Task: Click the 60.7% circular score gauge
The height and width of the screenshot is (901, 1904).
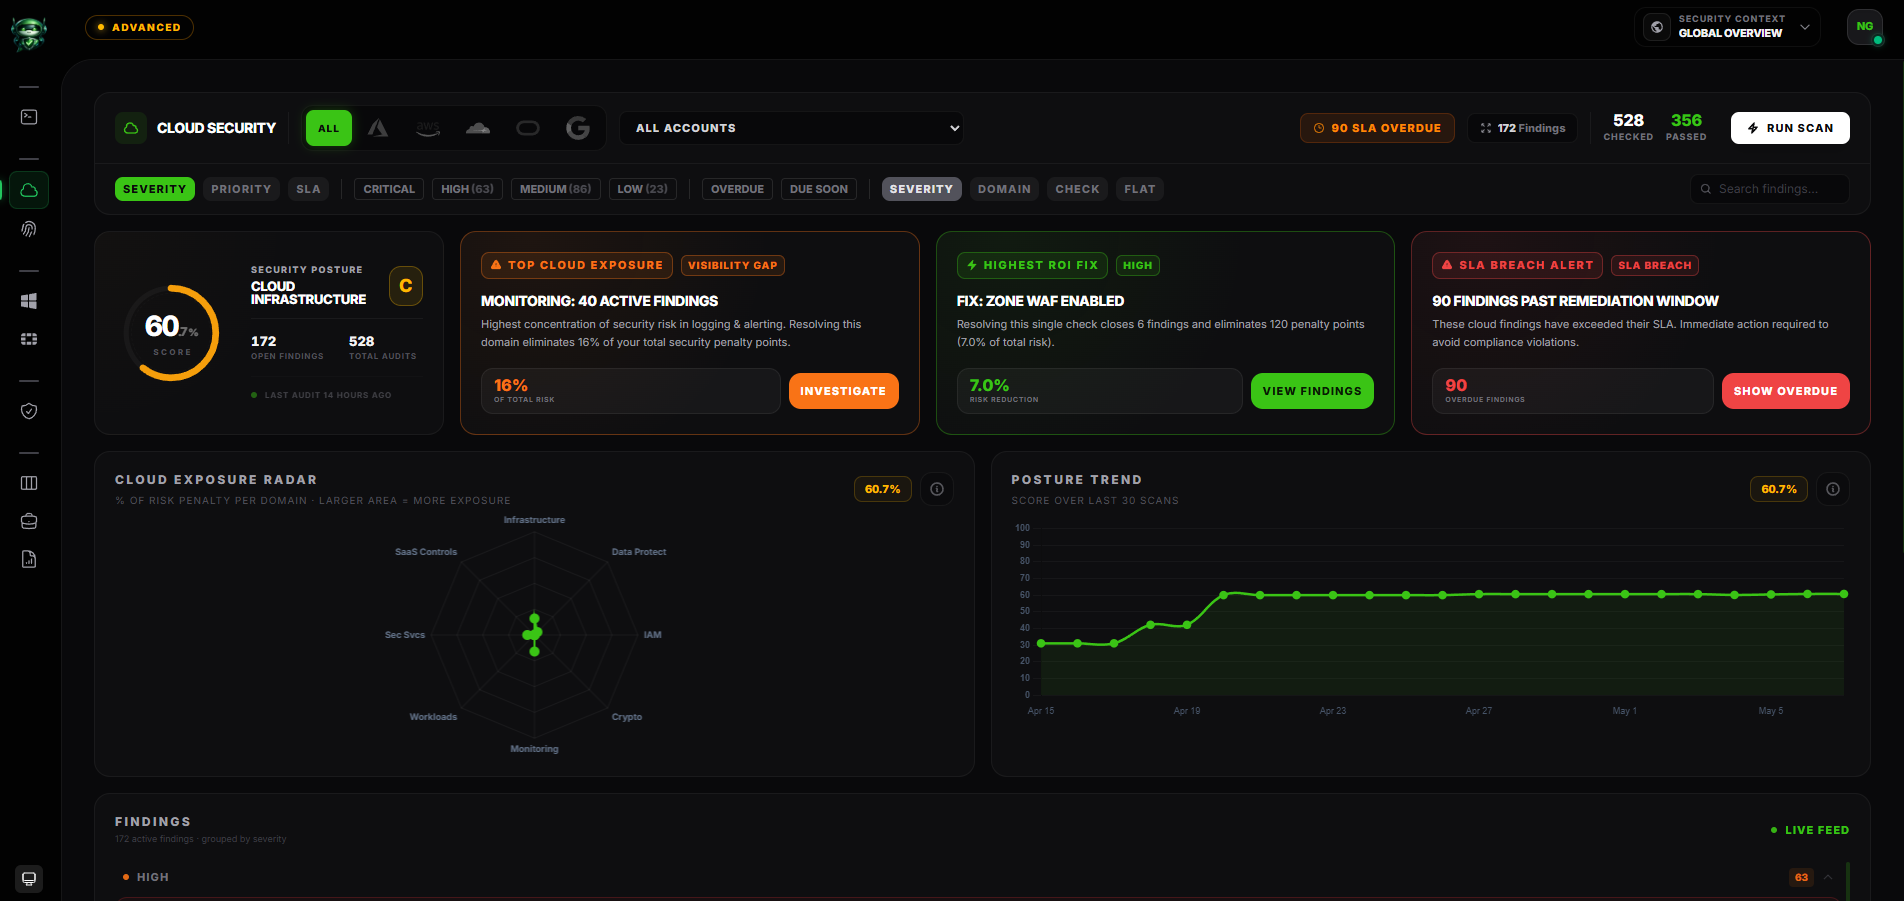Action: point(172,333)
